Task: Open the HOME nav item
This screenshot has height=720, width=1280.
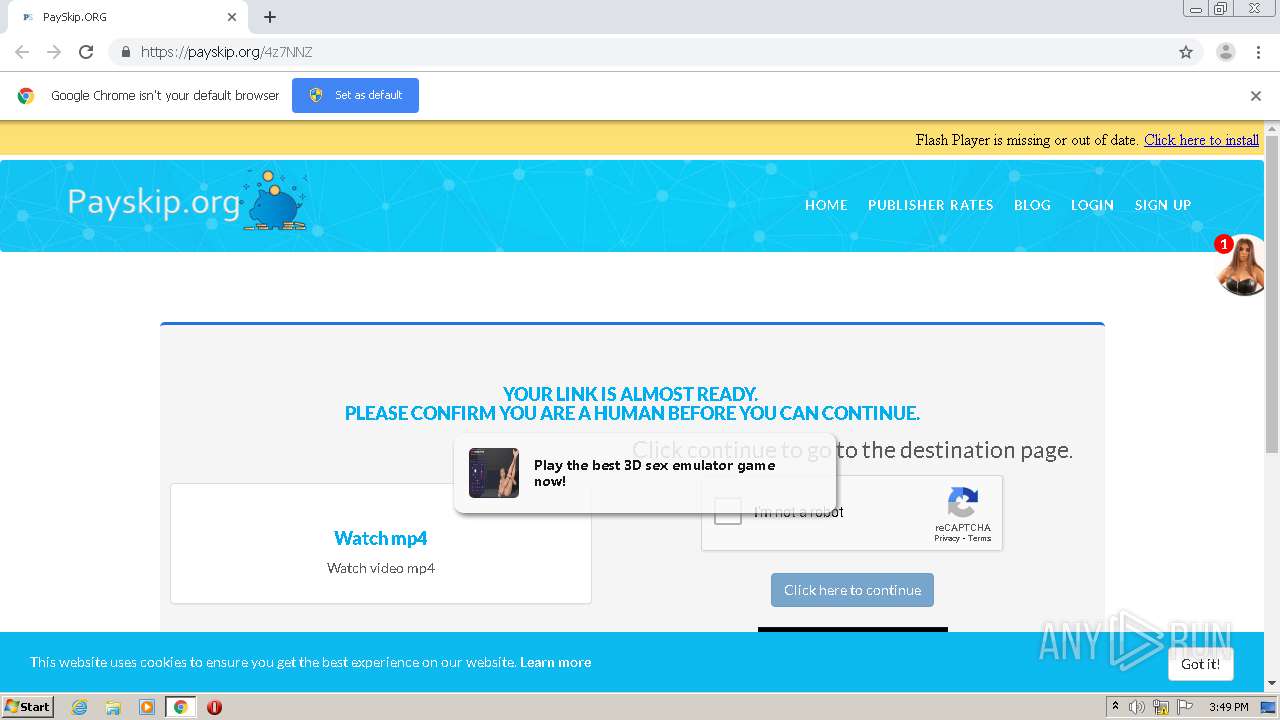Action: tap(826, 205)
